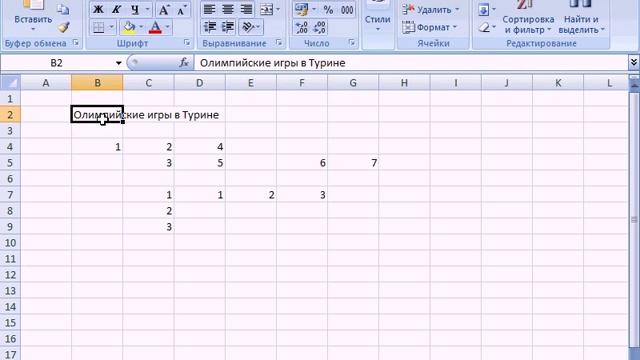The width and height of the screenshot is (640, 360).
Task: Open font color dropdown arrow
Action: (168, 27)
